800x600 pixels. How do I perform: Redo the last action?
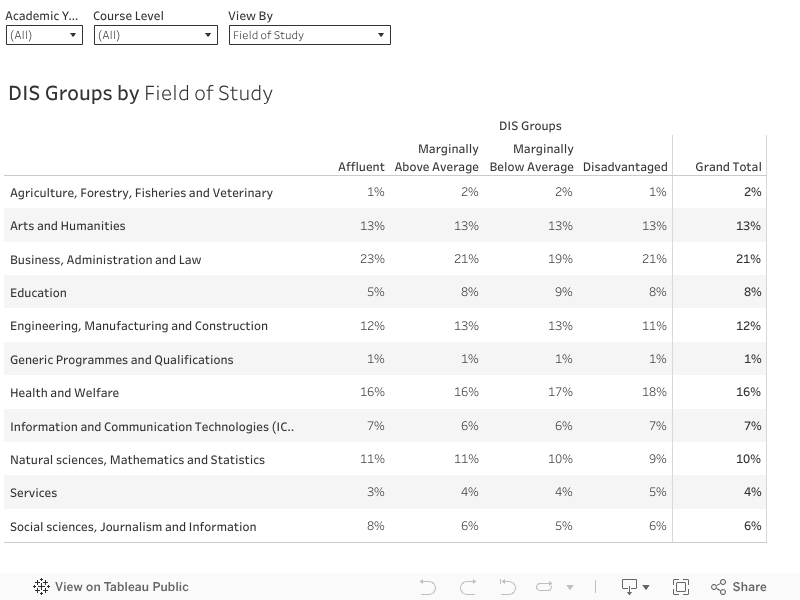coord(468,587)
